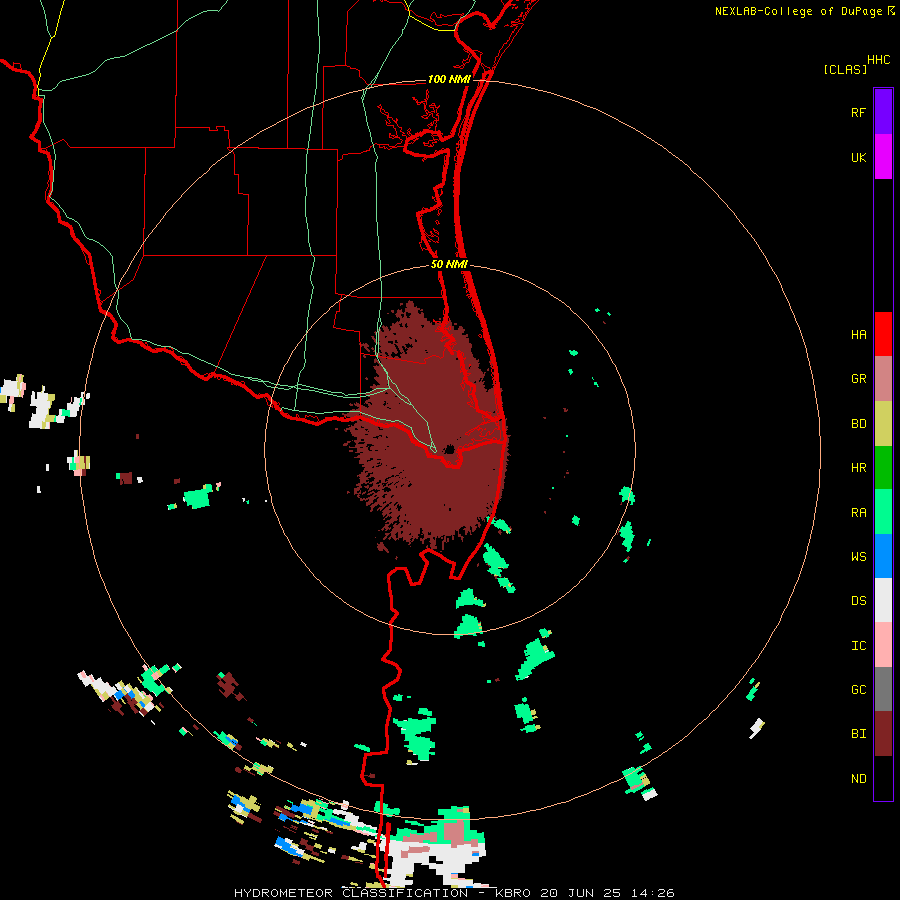
Task: Click the '50 NMI' range ring label
Action: (449, 265)
